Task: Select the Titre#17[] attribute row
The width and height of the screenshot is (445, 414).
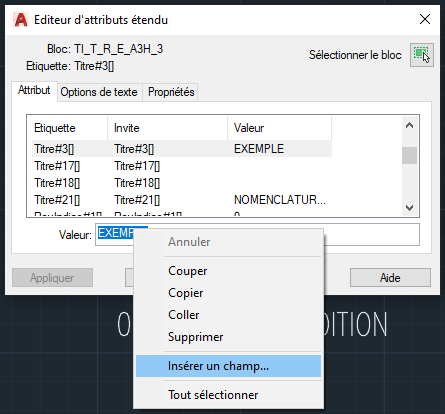Action: tap(182, 166)
